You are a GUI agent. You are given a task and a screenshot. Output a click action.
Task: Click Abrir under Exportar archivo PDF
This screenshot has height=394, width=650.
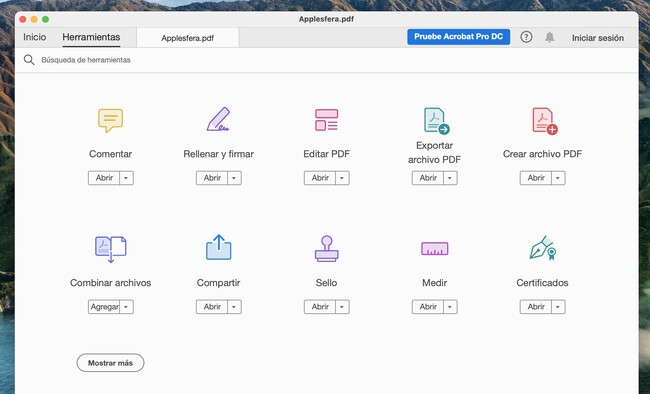[428, 178]
